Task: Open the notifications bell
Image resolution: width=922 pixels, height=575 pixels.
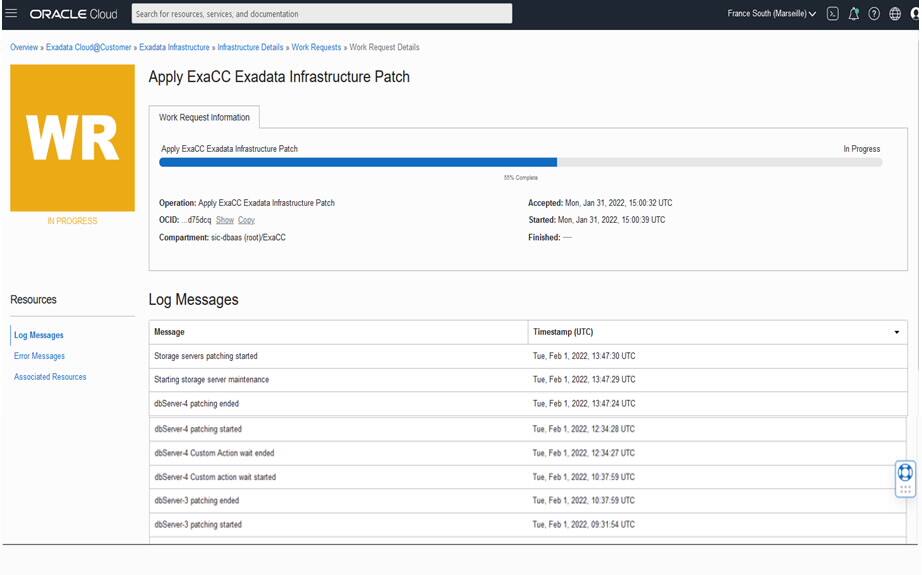Action: (x=853, y=14)
